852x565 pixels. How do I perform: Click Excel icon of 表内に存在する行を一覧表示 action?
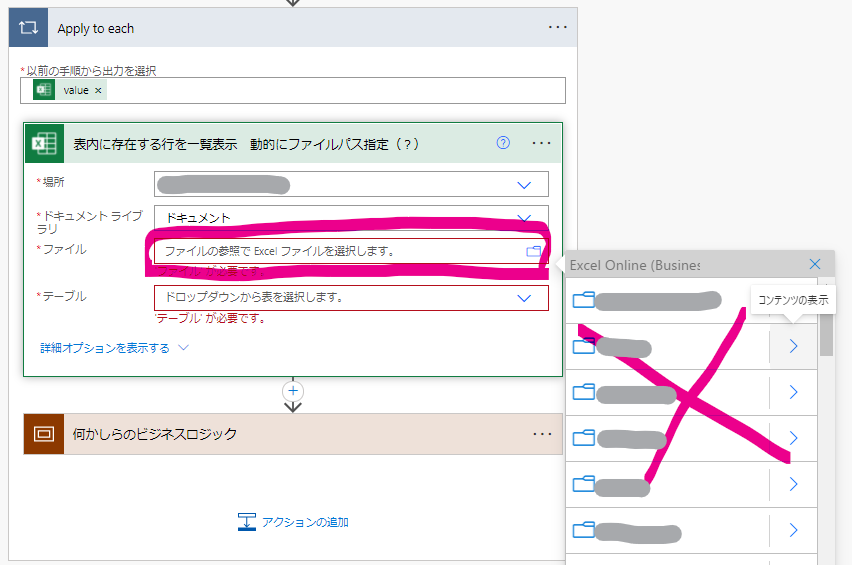point(44,143)
